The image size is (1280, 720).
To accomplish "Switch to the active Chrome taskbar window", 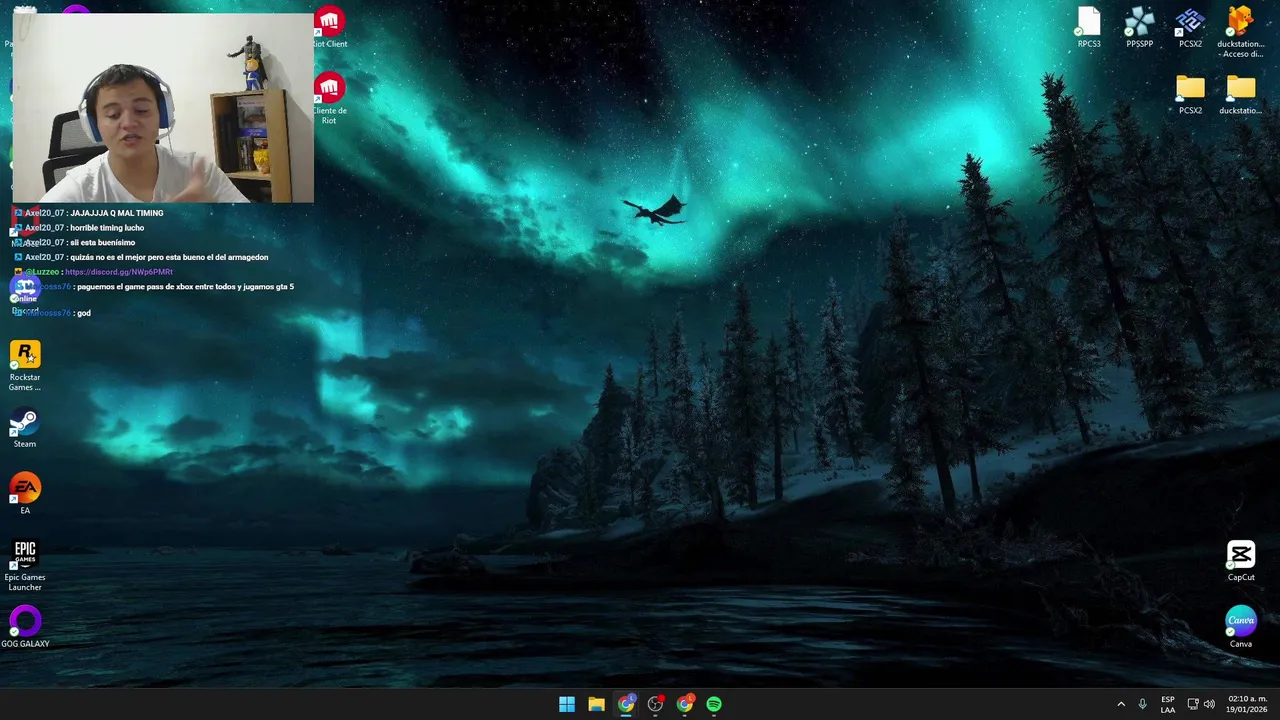I will point(626,704).
